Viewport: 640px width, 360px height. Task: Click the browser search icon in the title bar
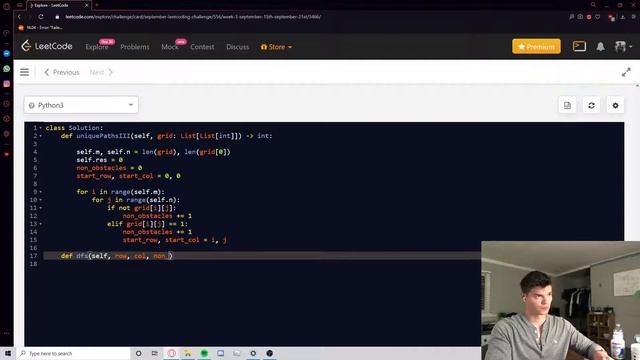[593, 5]
